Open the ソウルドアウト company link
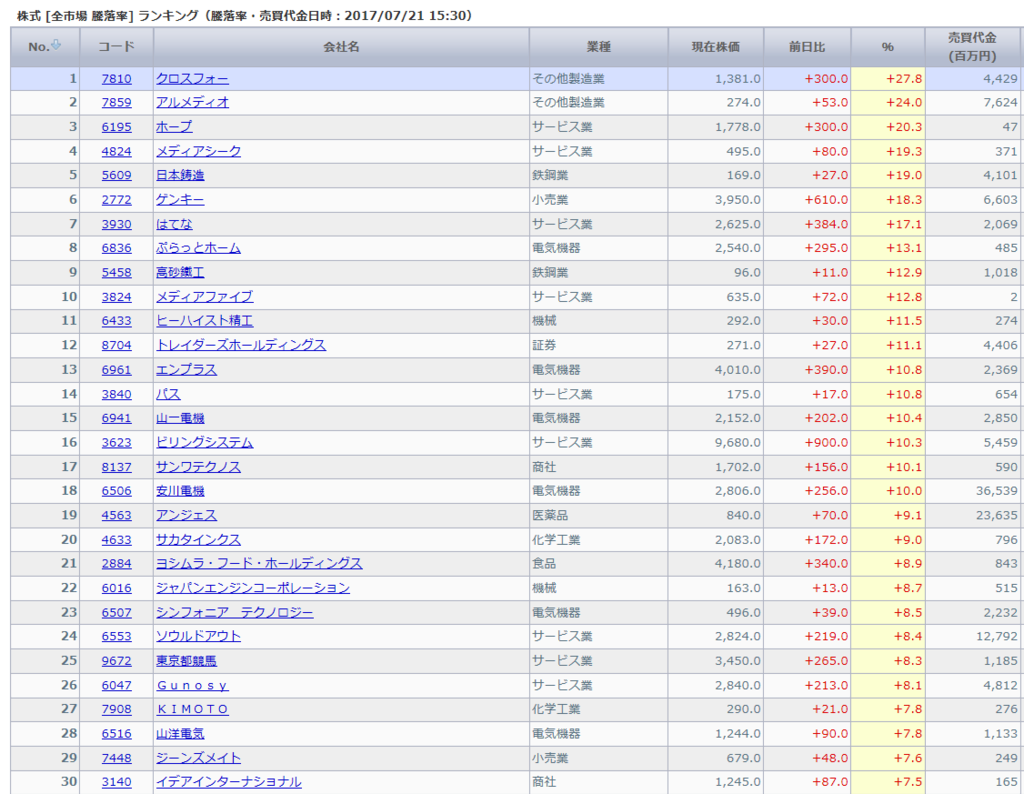This screenshot has height=794, width=1024. (x=198, y=636)
